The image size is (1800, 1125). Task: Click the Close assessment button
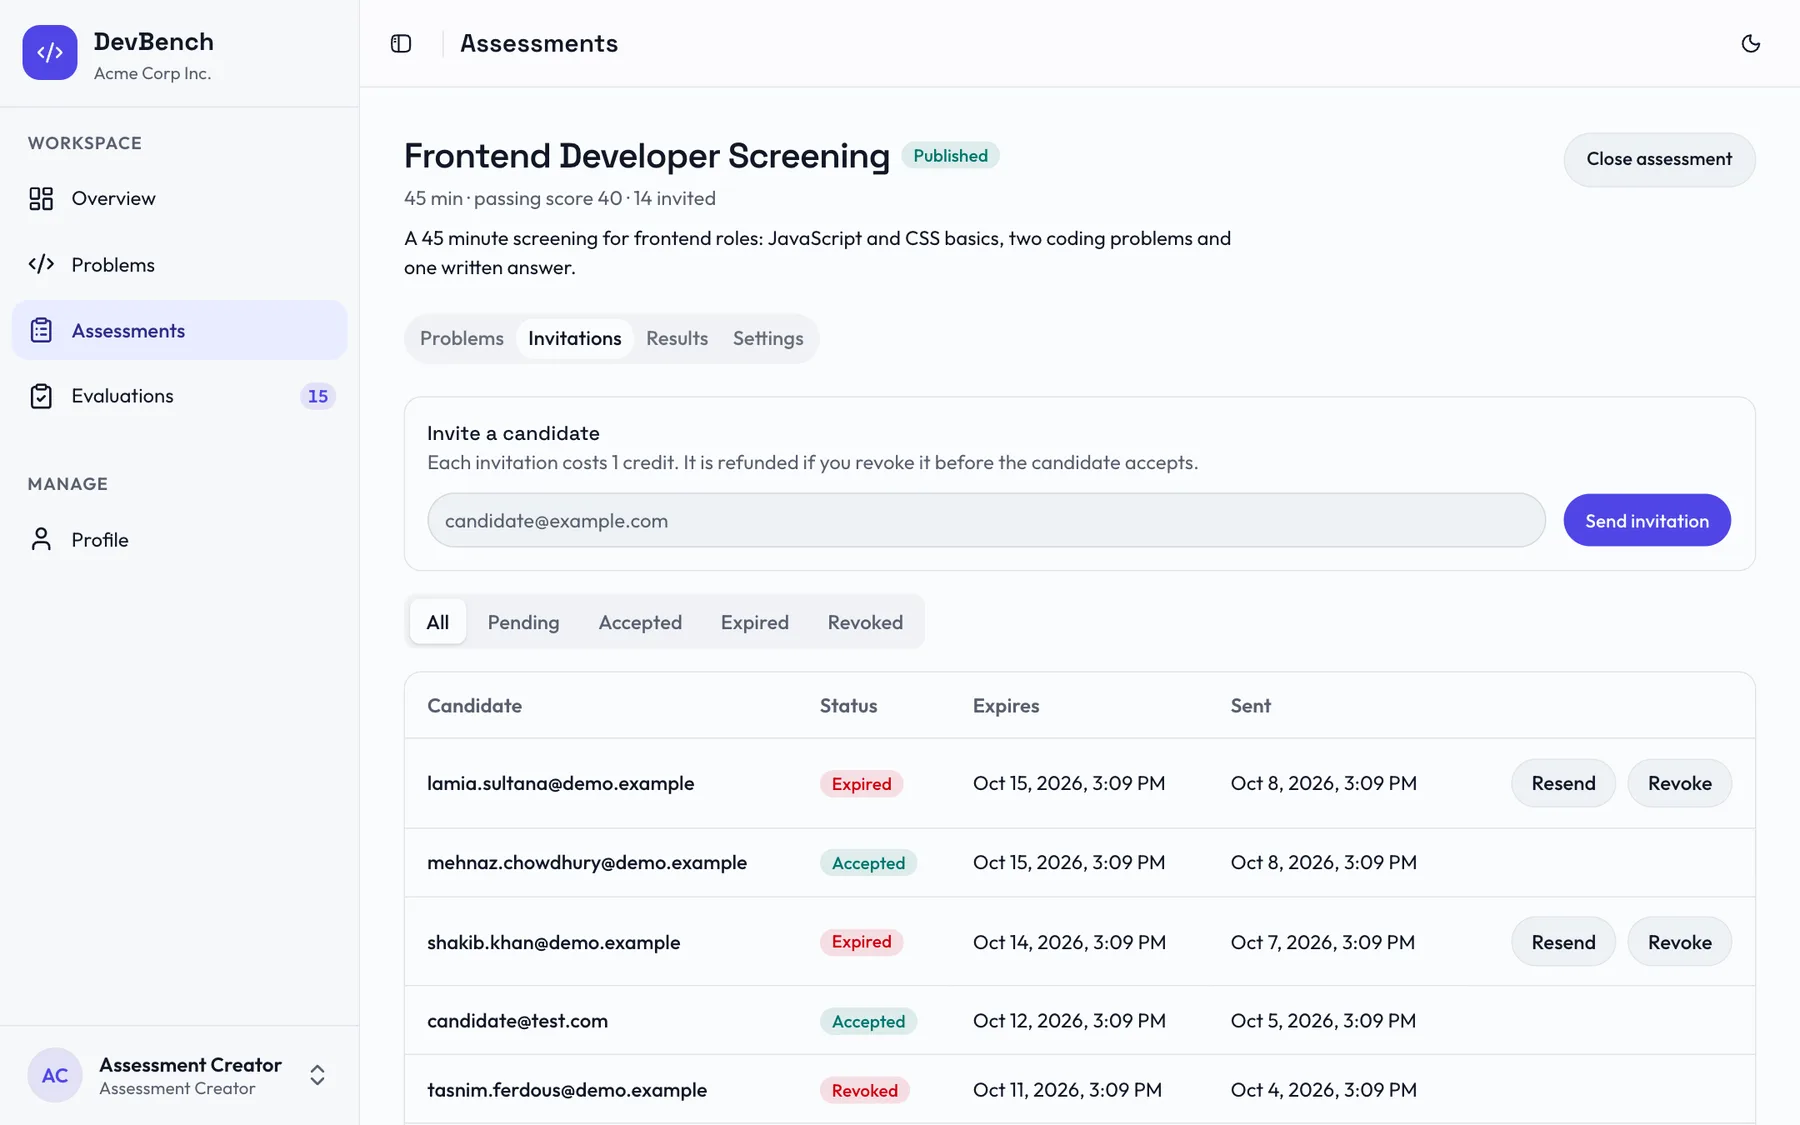tap(1659, 159)
